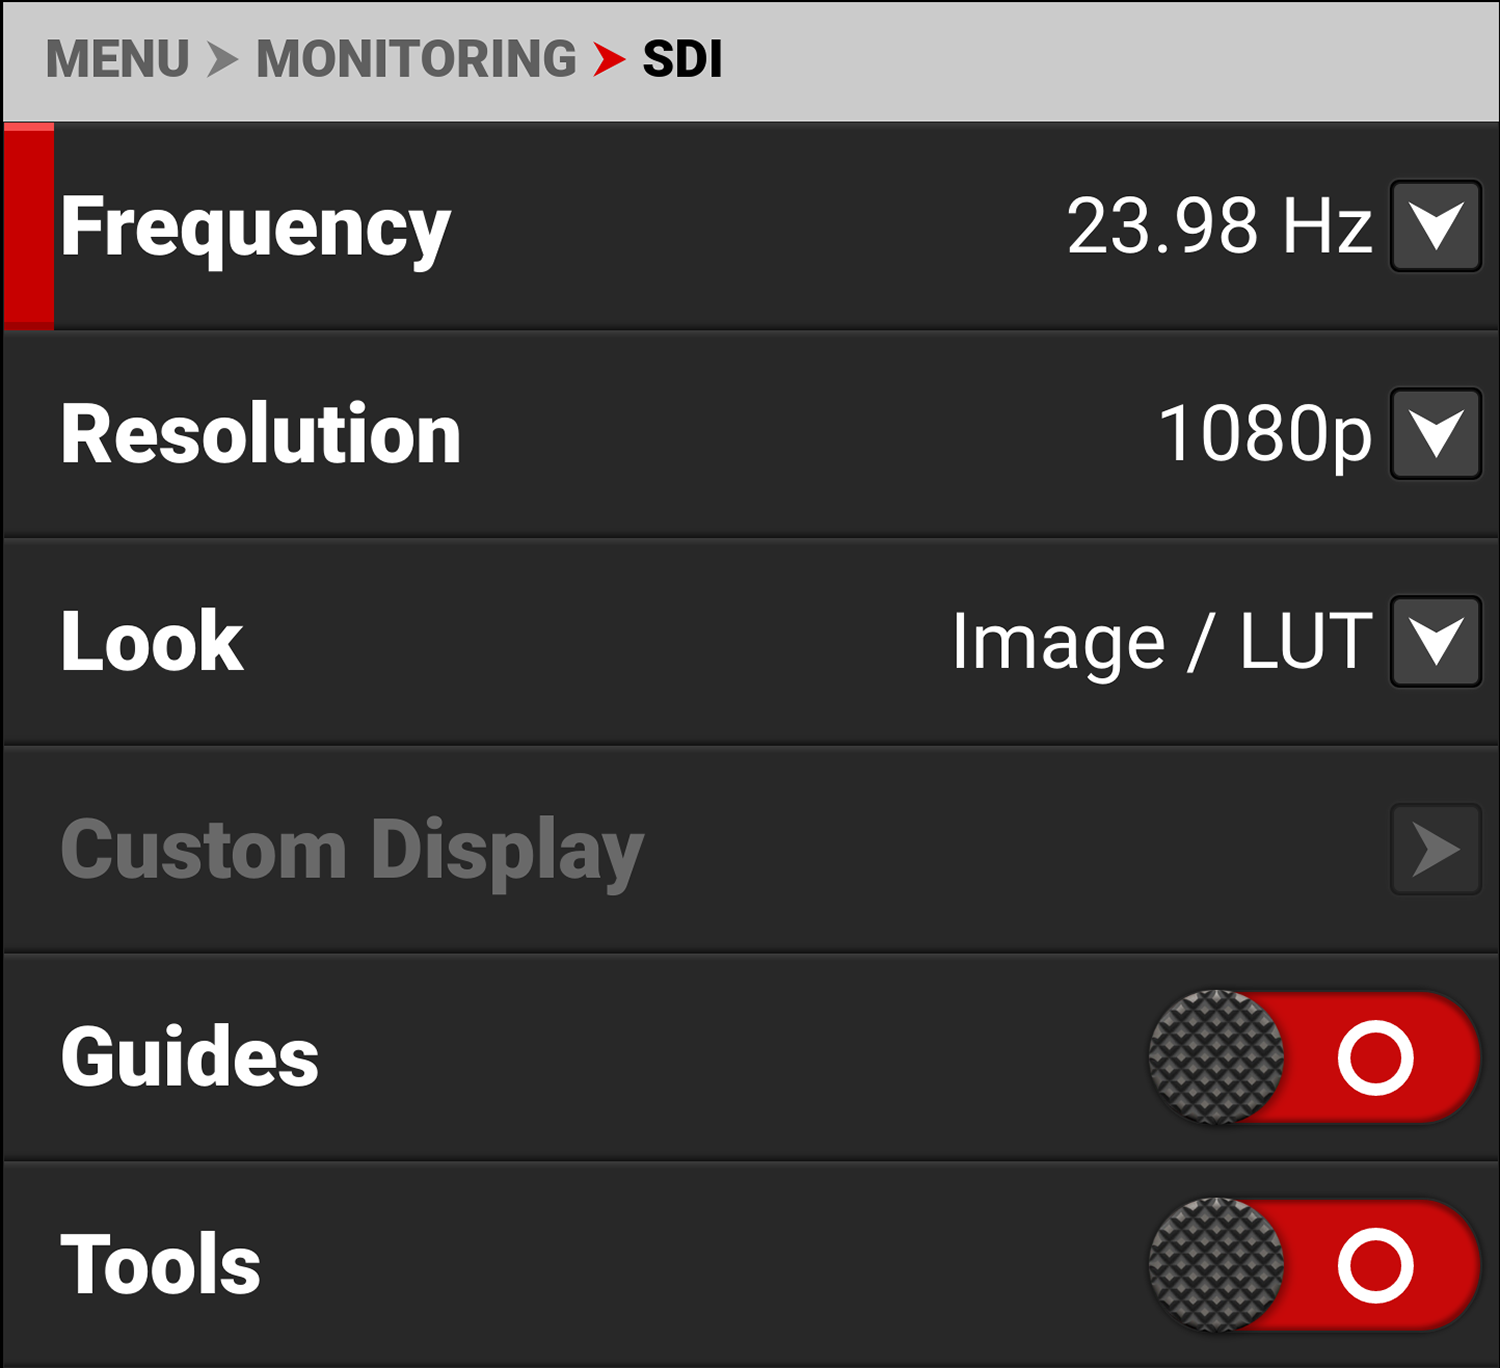Click the Guides label text
This screenshot has width=1500, height=1368.
pos(190,1057)
